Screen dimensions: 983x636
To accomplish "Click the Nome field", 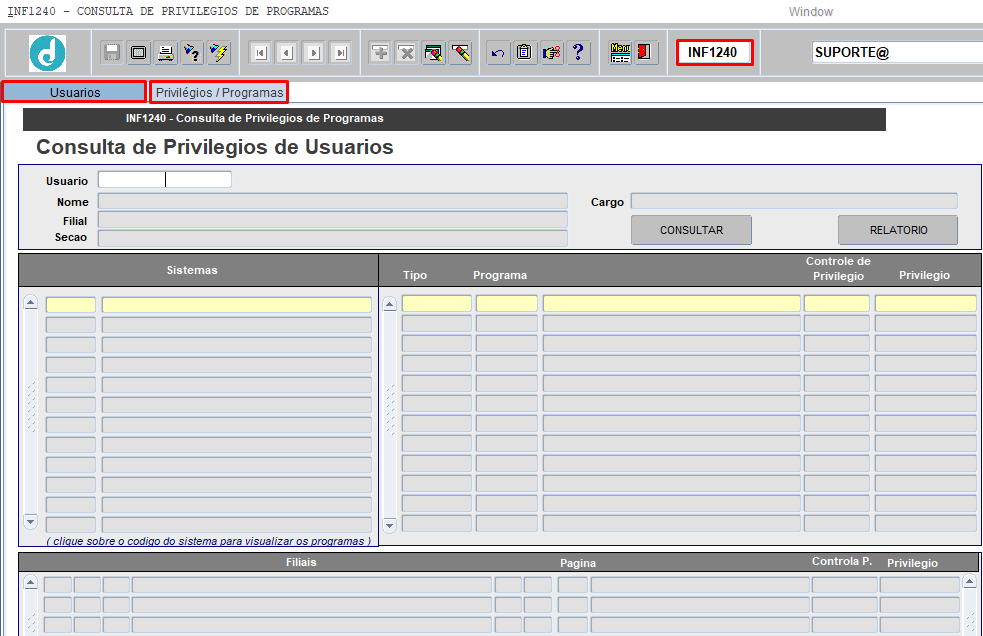I will point(333,201).
